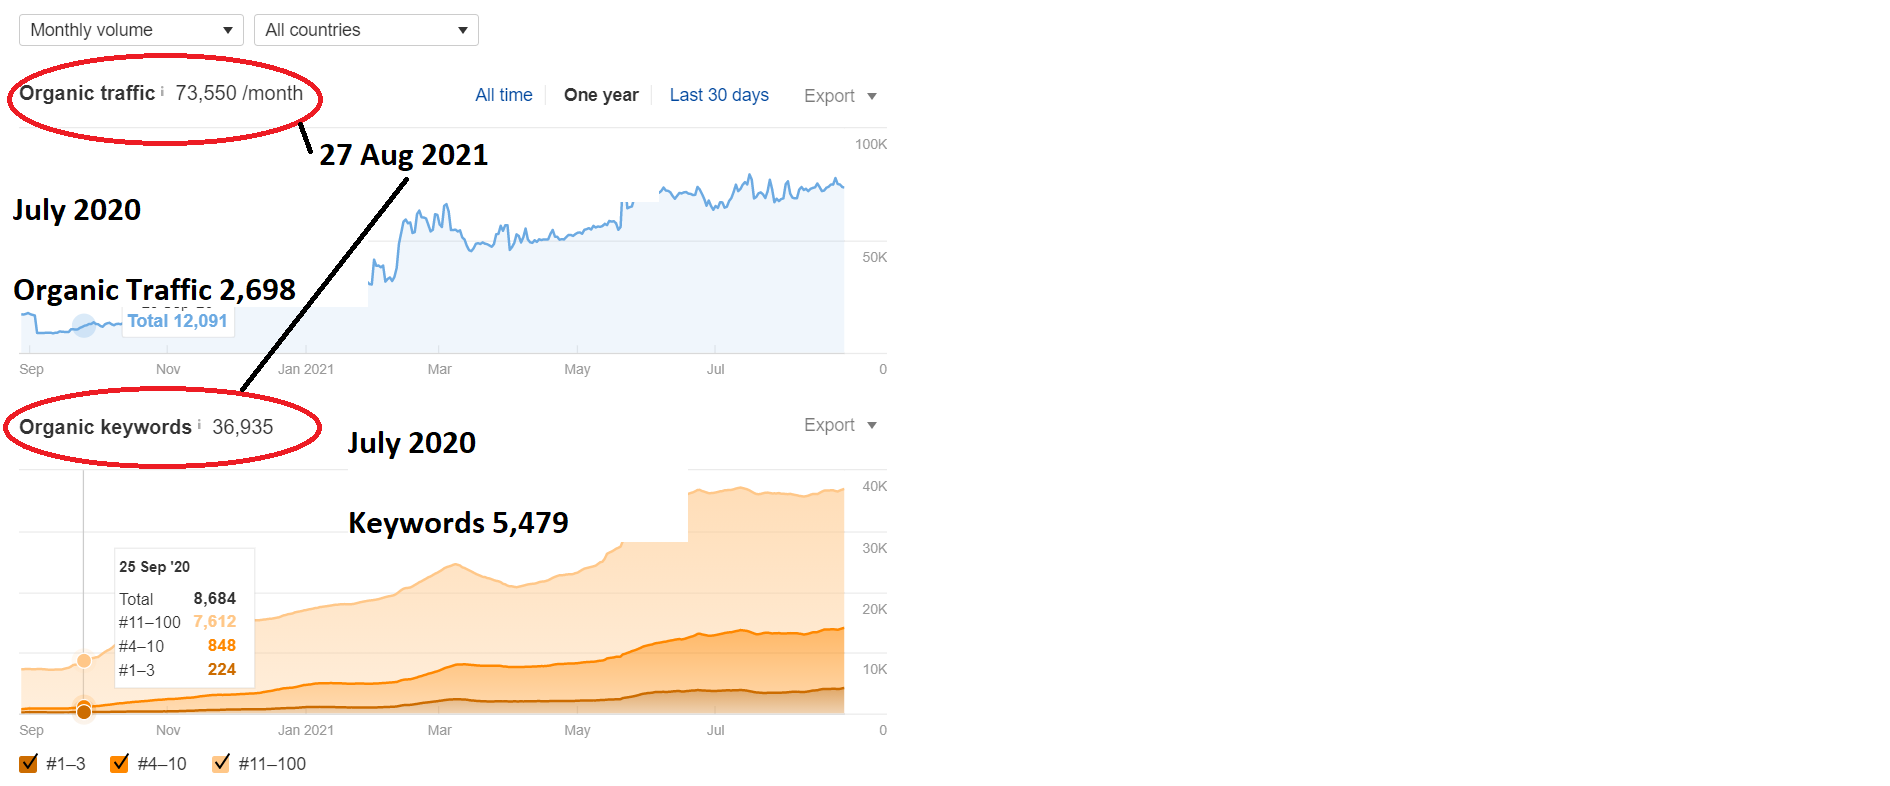Switch to the All time range
The height and width of the screenshot is (786, 1890).
tap(504, 95)
